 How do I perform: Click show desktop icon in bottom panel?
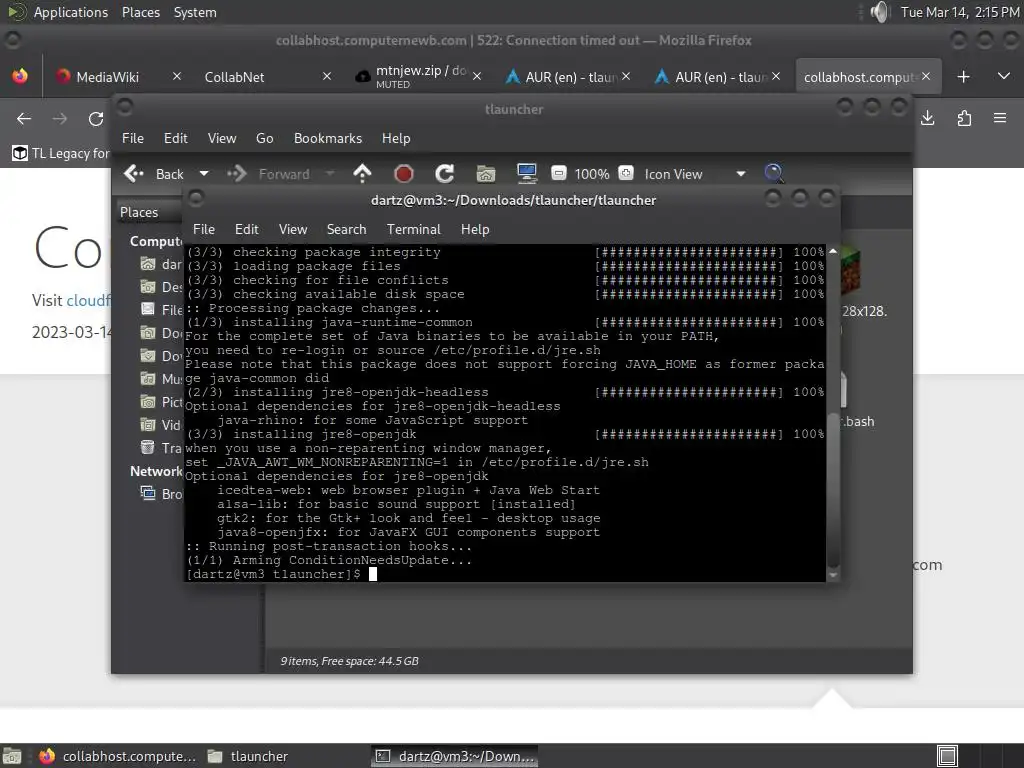pyautogui.click(x=12, y=756)
